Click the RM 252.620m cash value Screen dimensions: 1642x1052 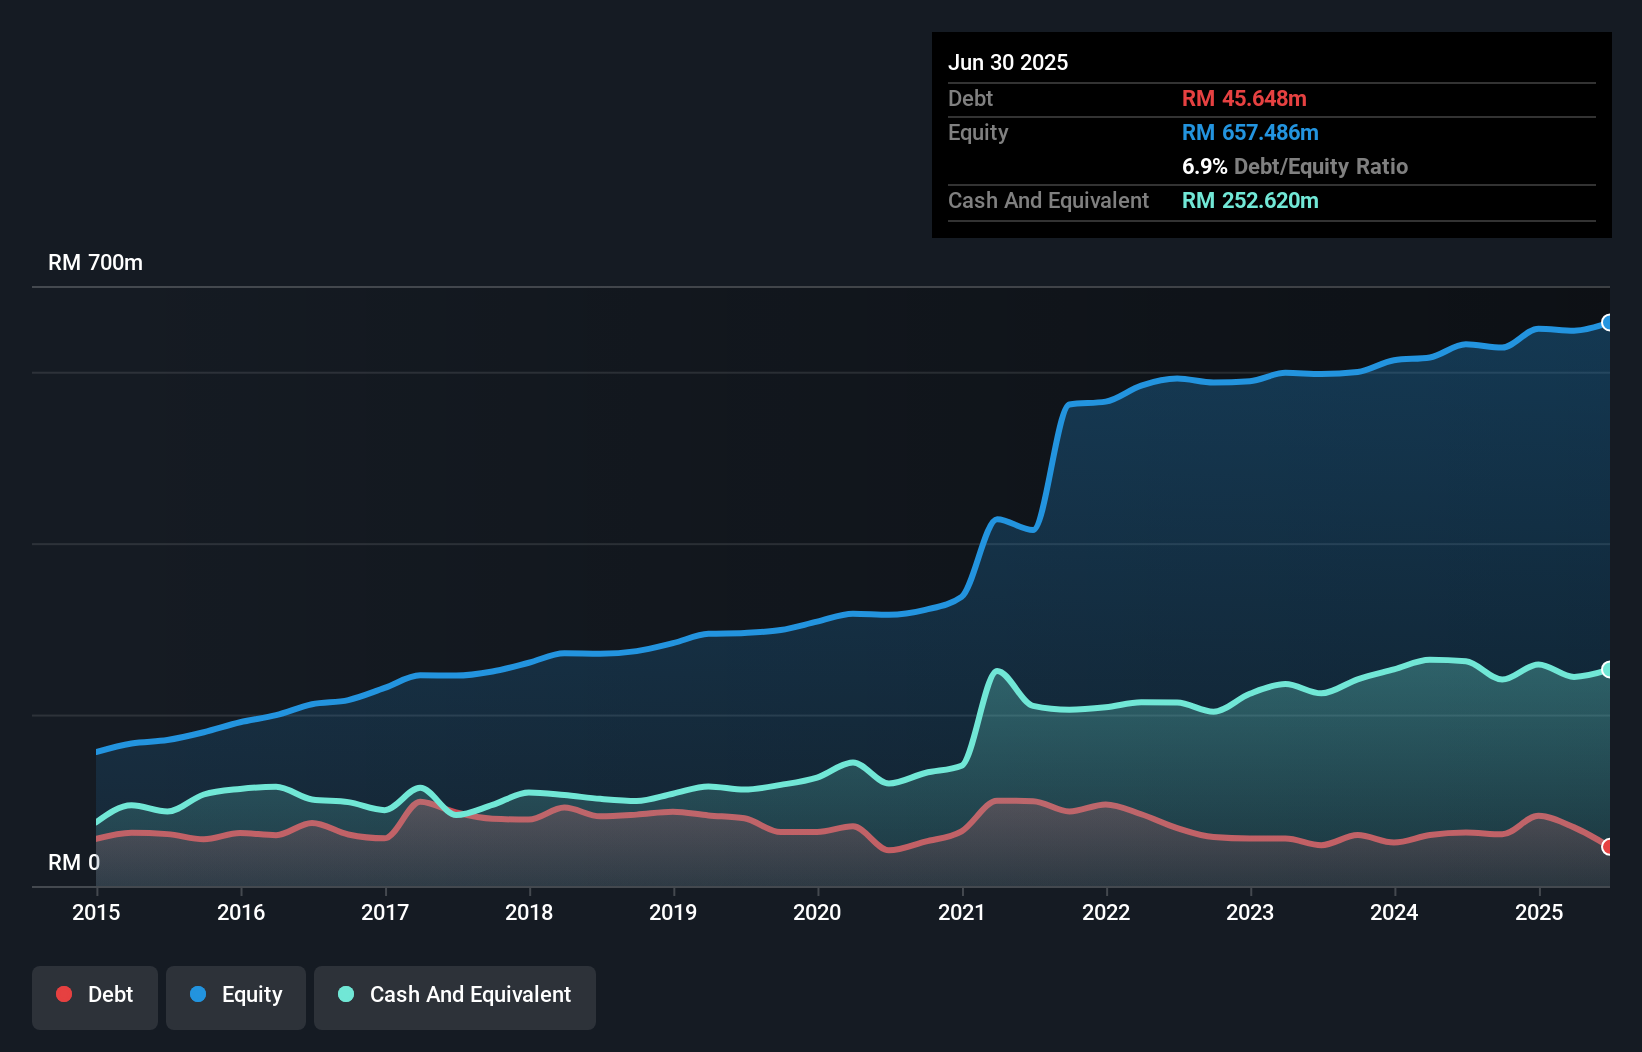1250,200
